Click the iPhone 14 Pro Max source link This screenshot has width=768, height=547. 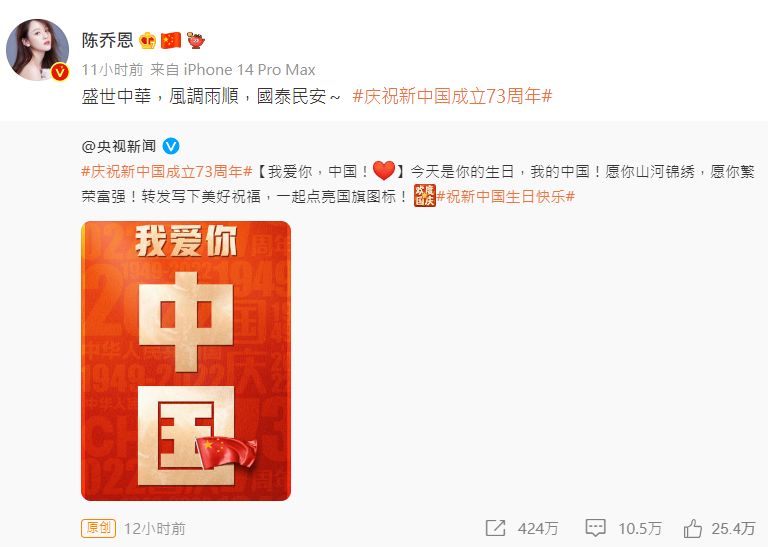249,70
